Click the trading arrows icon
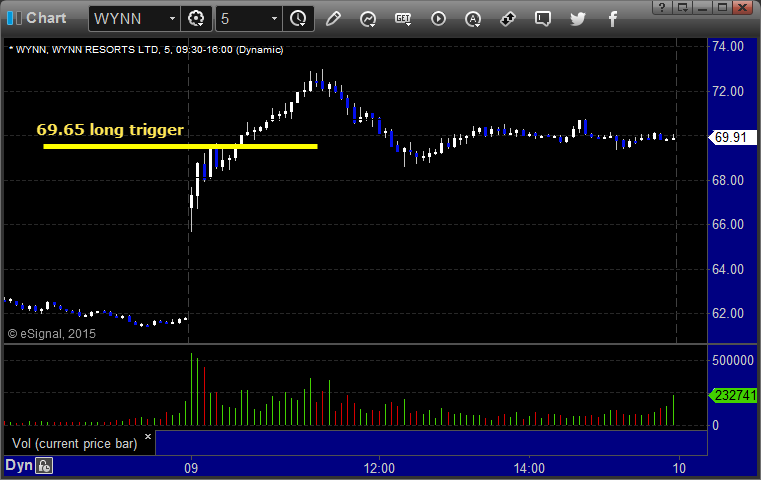 coord(508,19)
